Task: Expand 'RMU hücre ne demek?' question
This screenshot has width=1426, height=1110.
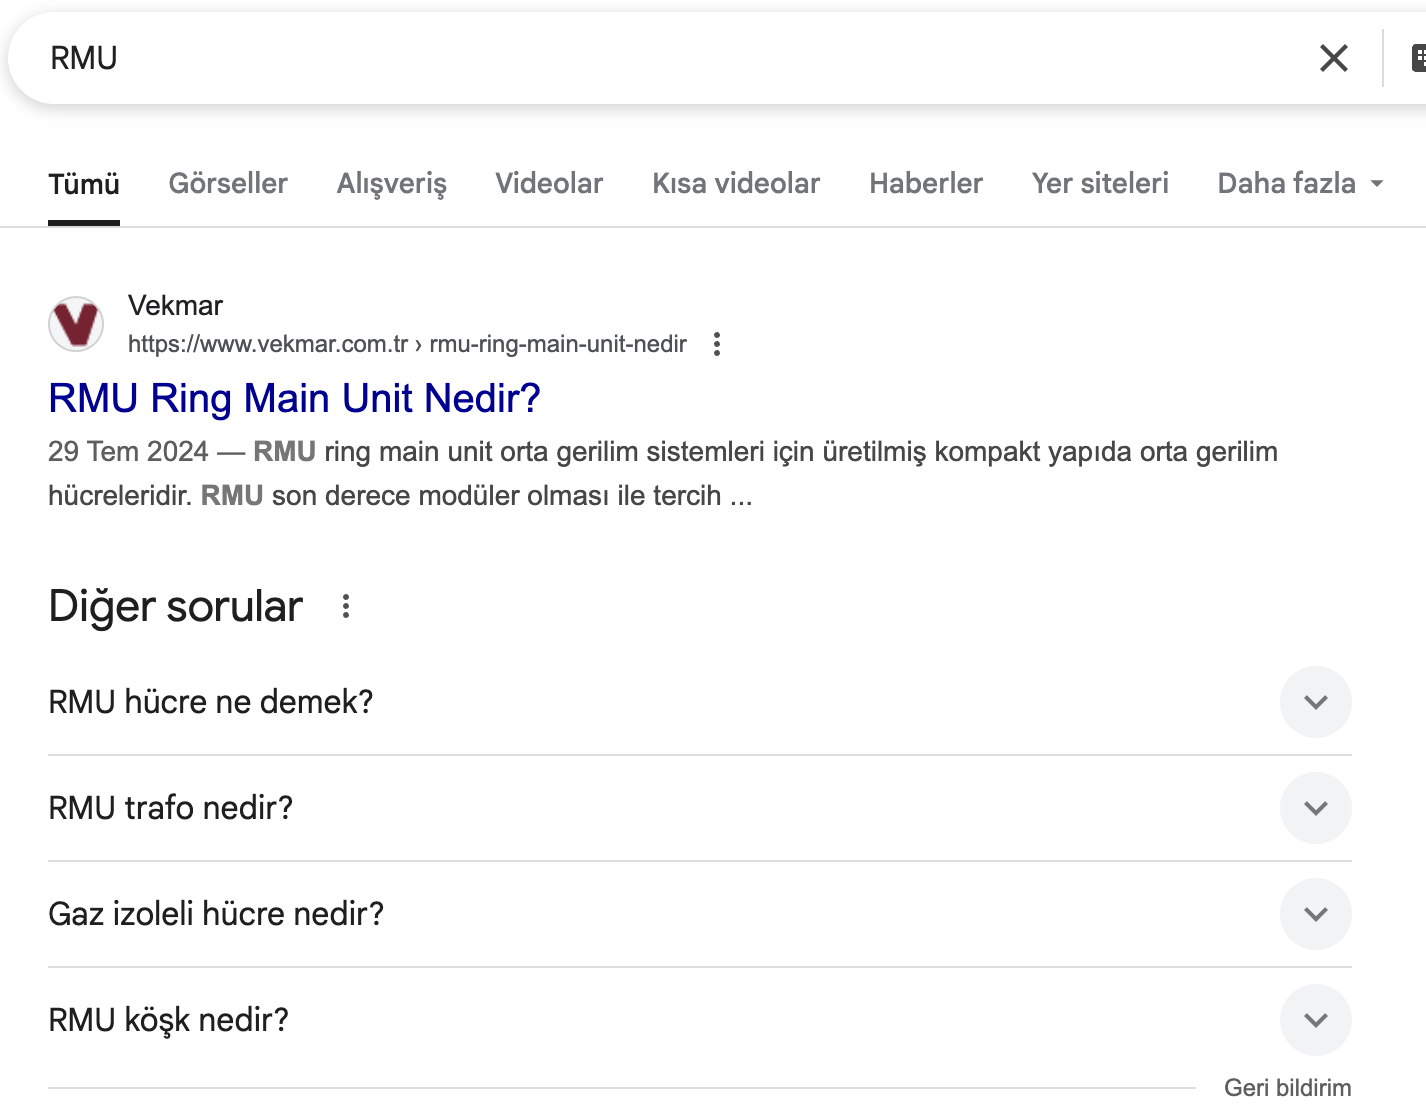Action: [1315, 702]
